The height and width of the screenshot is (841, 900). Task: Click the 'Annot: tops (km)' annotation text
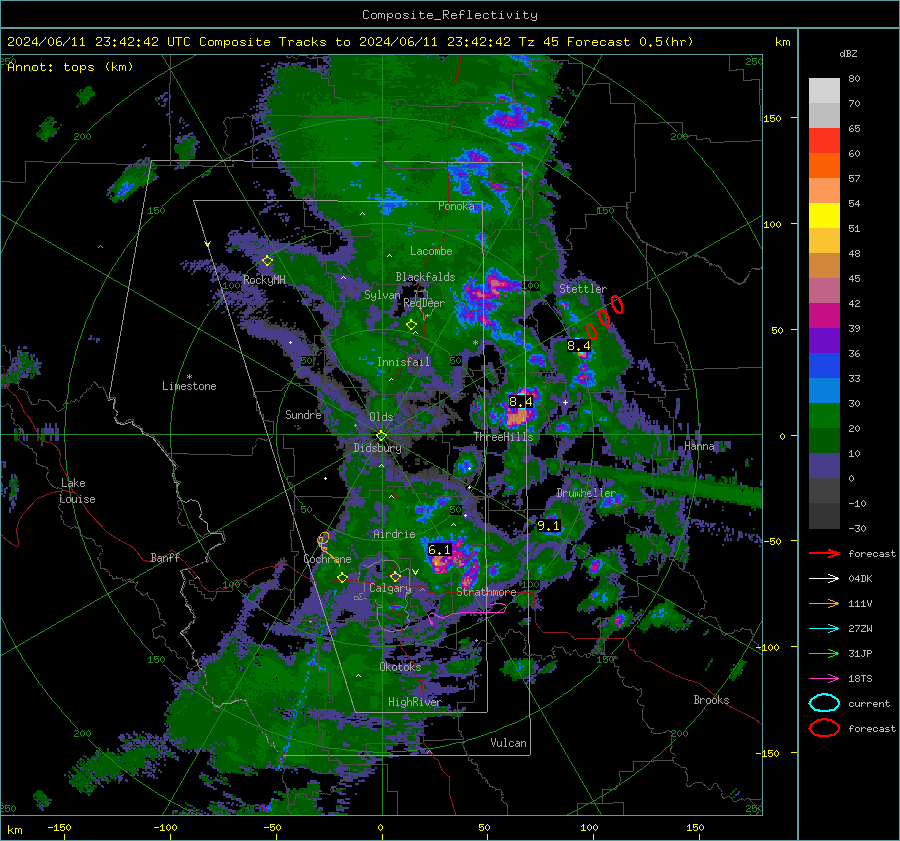pyautogui.click(x=70, y=67)
